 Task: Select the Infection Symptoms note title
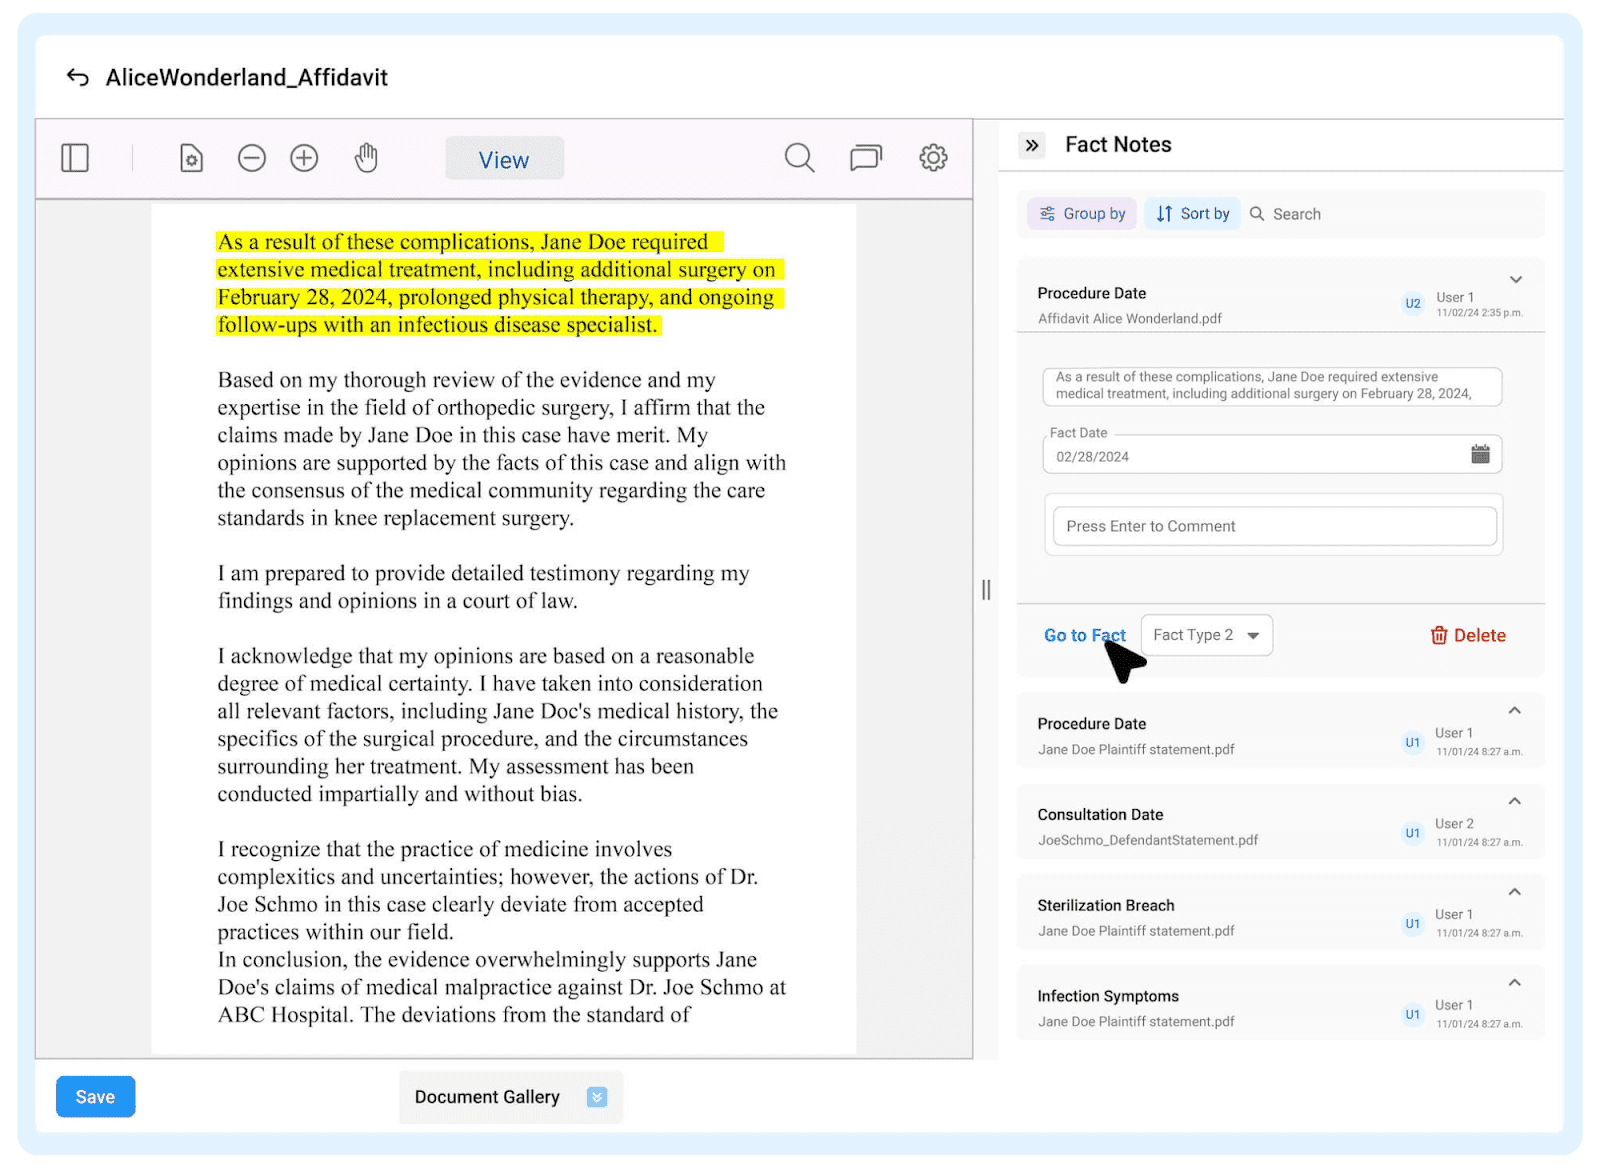(x=1108, y=997)
